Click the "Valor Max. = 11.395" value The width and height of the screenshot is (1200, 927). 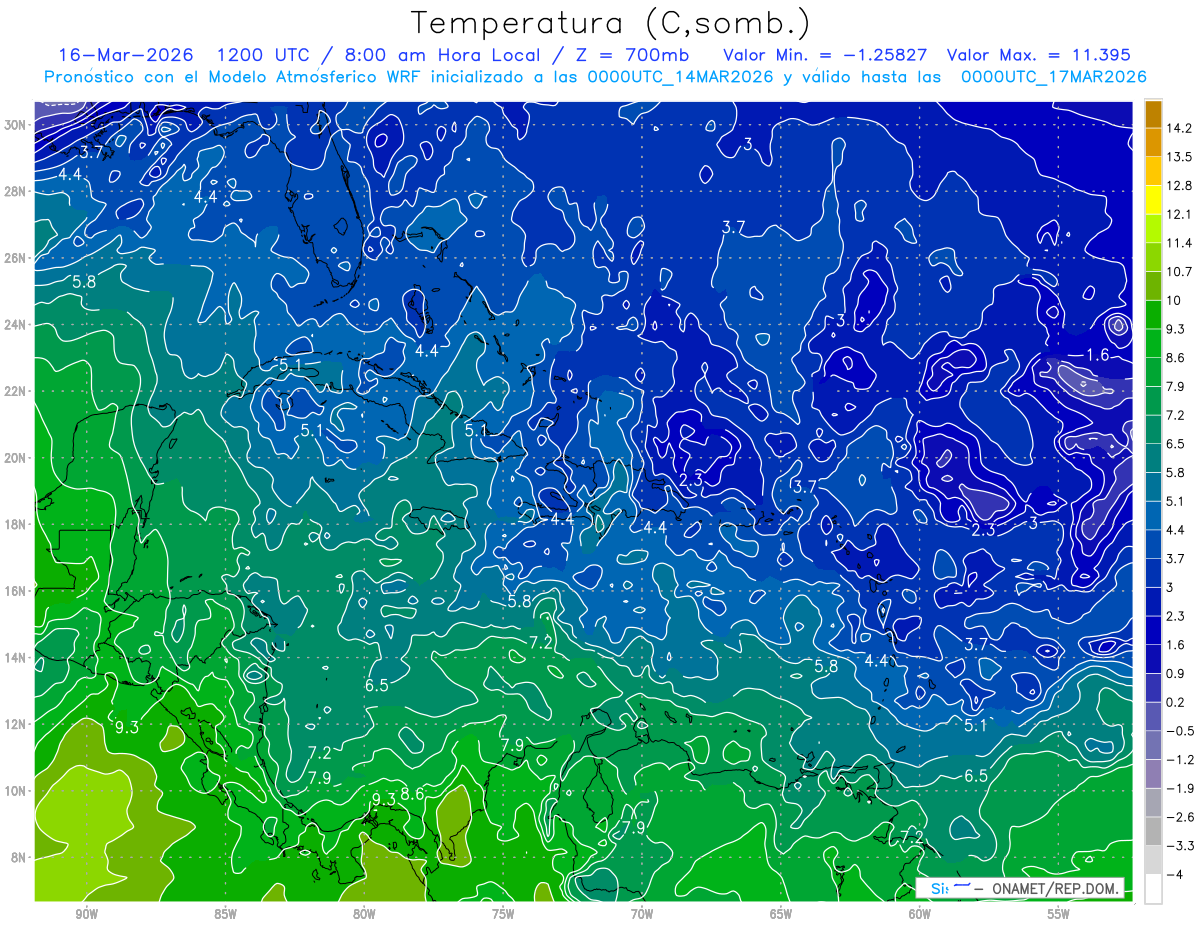(x=1039, y=55)
